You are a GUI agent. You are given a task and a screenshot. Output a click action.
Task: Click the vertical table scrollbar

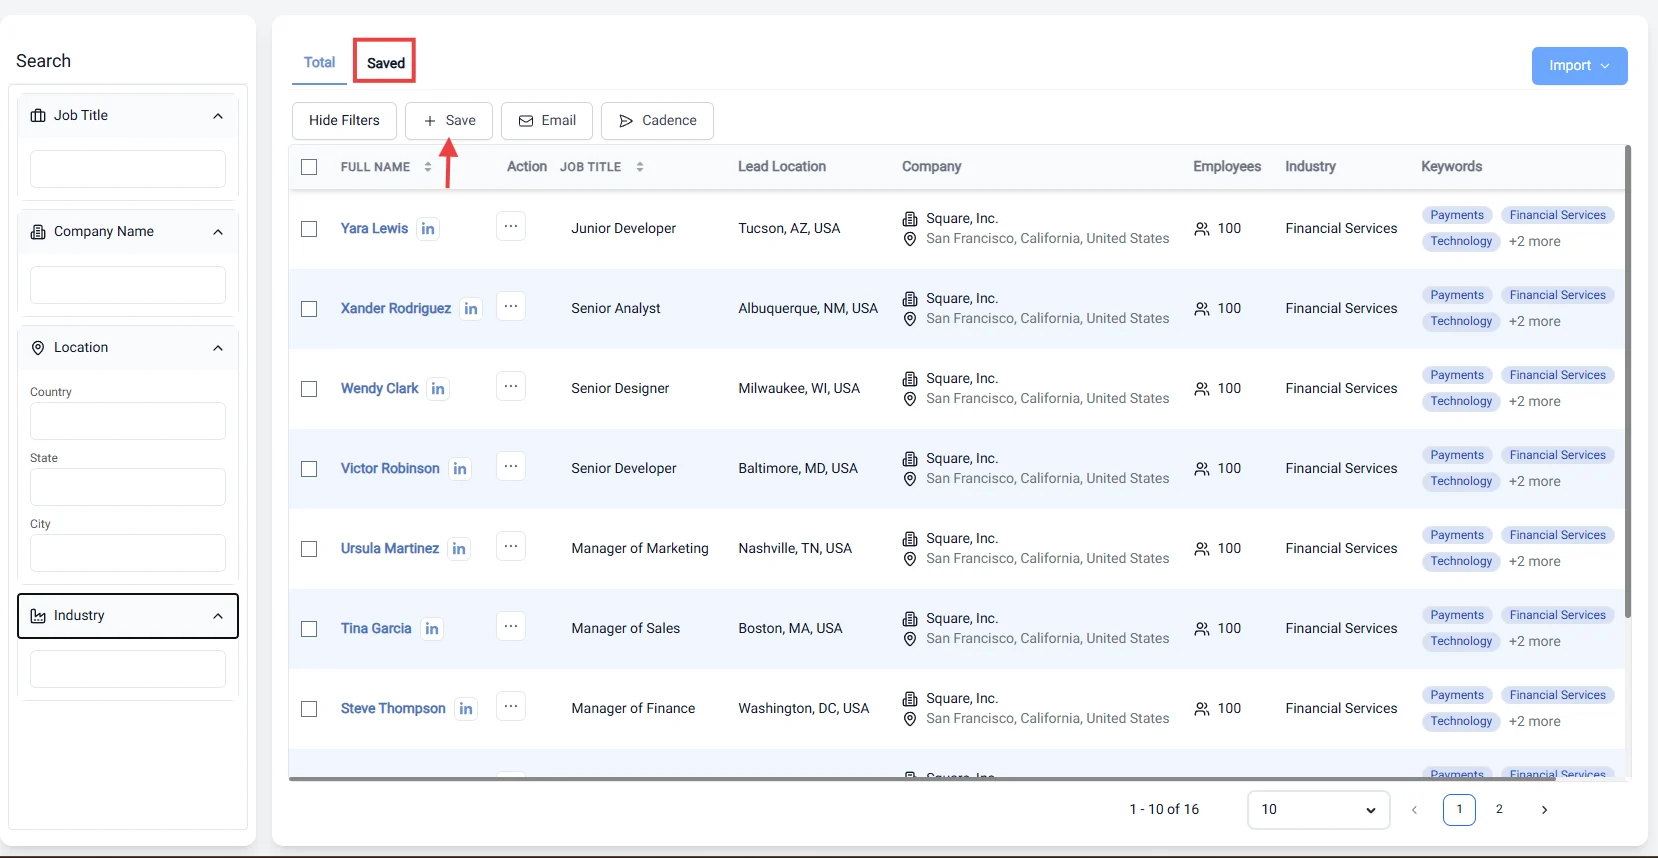[x=1628, y=382]
